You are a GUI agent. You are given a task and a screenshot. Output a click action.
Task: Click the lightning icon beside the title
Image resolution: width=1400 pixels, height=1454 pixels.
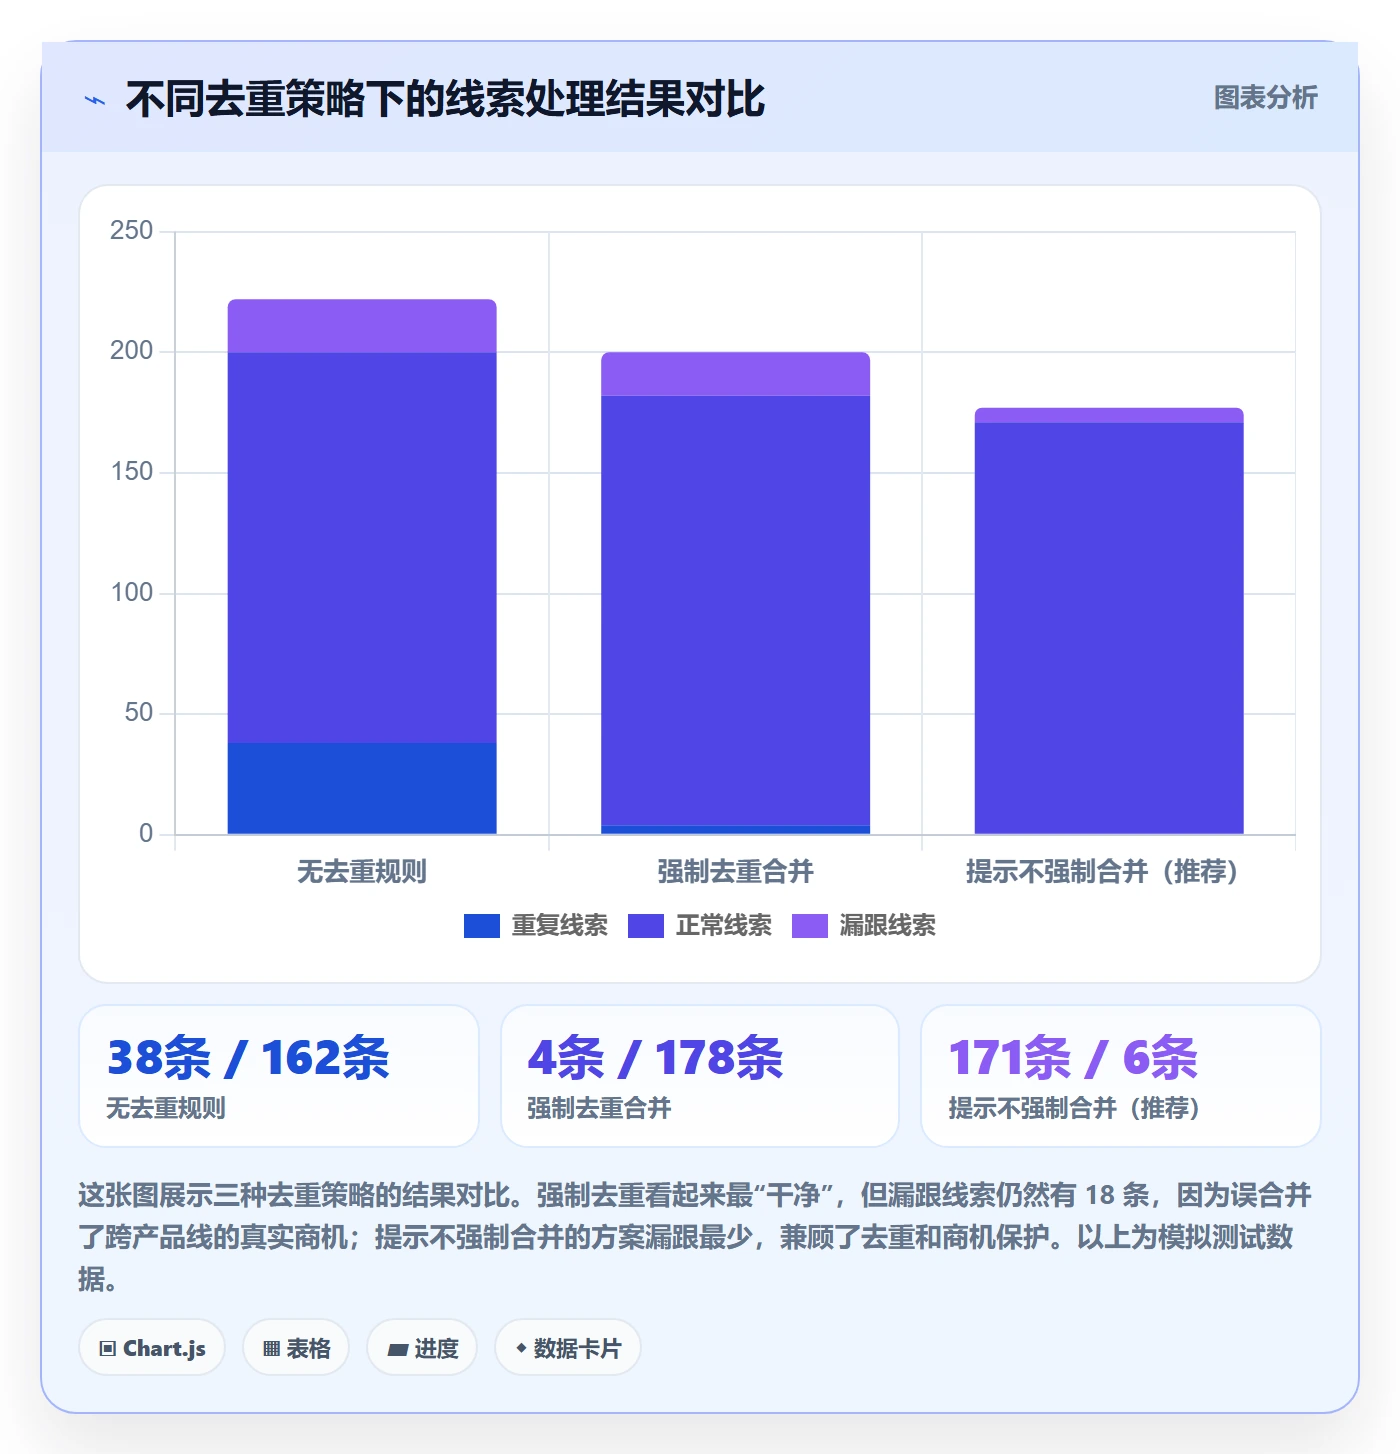click(95, 100)
